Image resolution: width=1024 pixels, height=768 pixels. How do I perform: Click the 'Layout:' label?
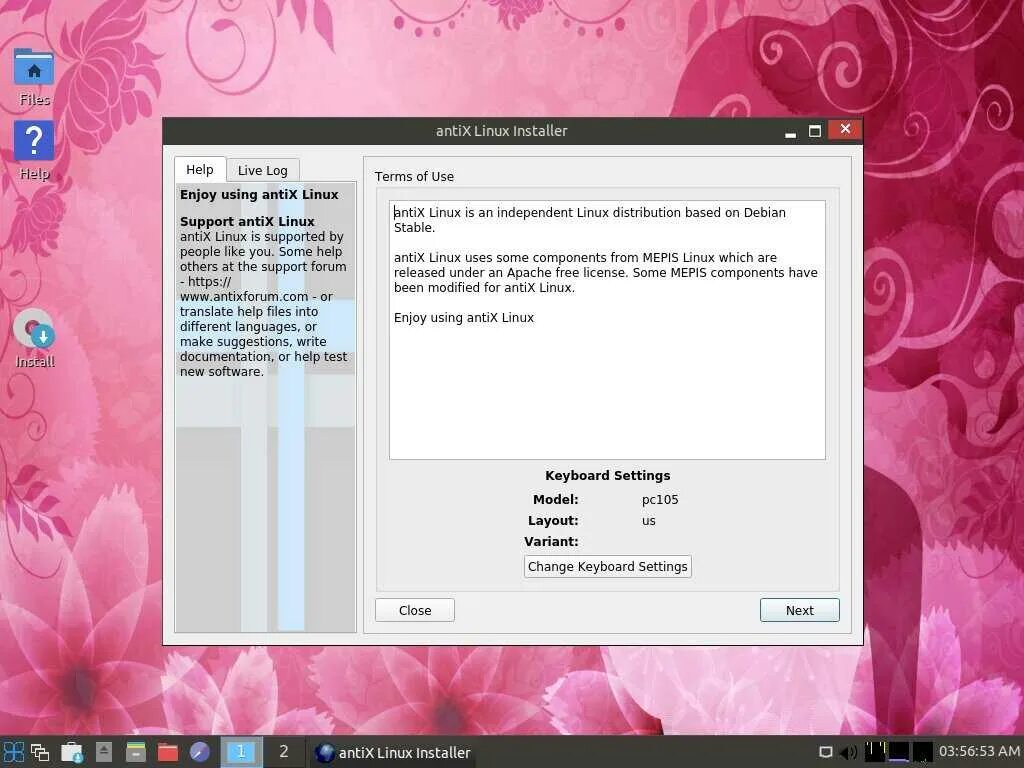pyautogui.click(x=553, y=520)
